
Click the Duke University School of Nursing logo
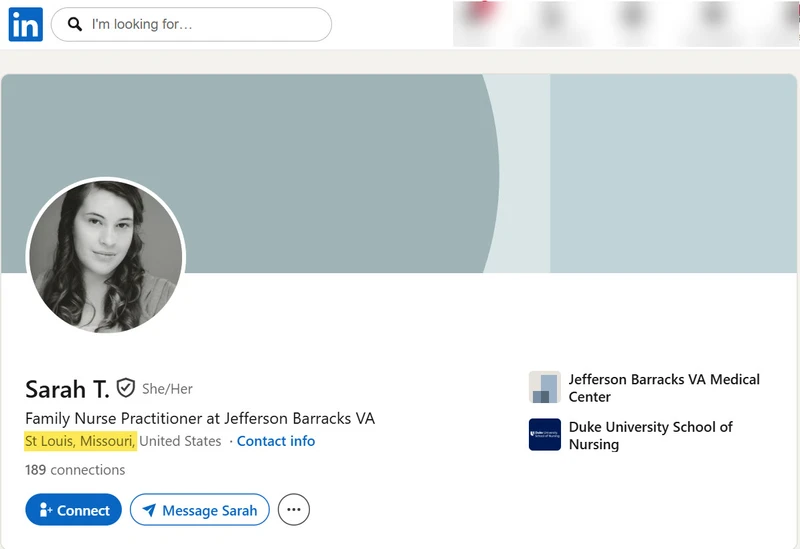545,435
